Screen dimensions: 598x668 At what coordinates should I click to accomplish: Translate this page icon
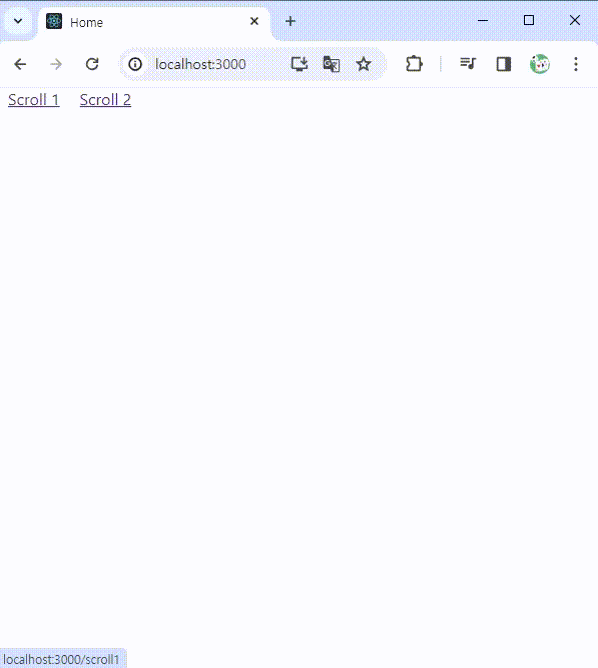[331, 64]
